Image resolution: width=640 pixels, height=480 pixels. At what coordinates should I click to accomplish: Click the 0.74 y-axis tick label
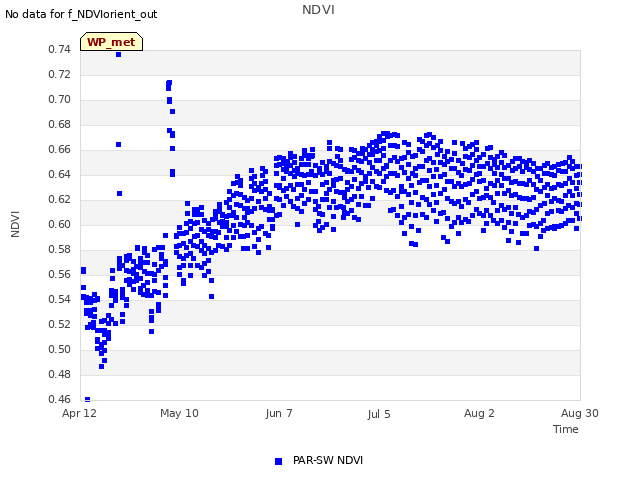pyautogui.click(x=59, y=49)
